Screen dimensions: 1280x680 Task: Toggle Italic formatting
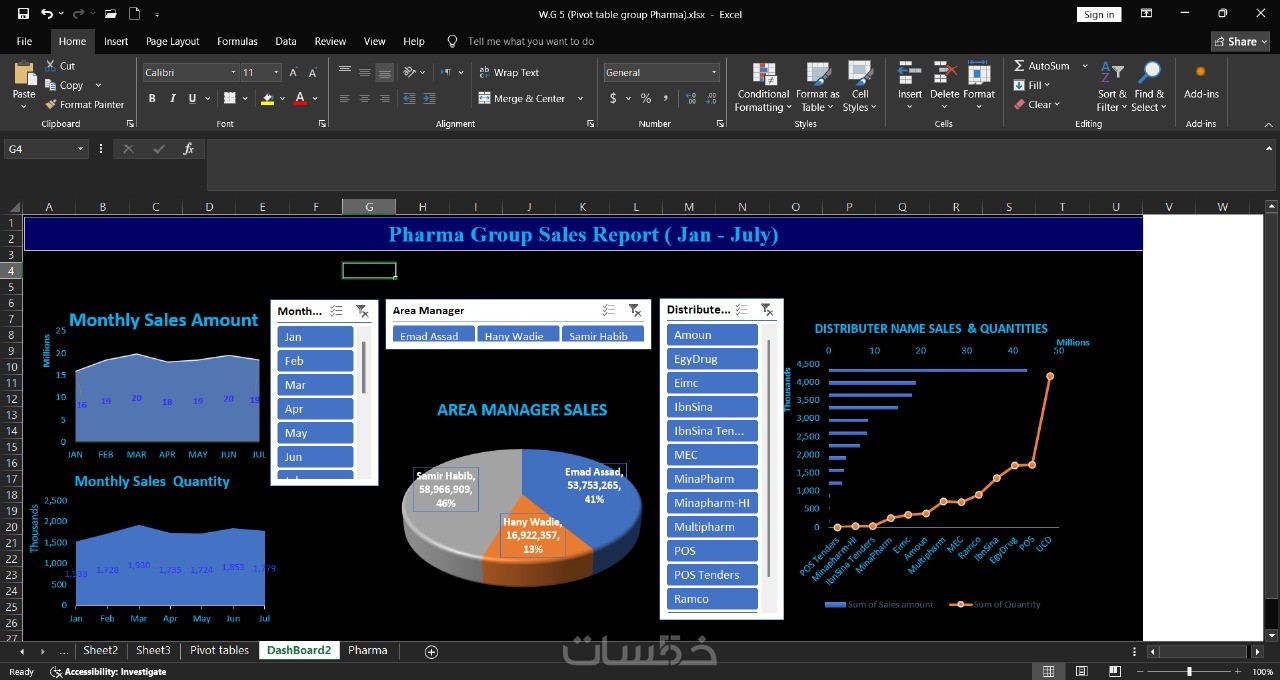click(x=172, y=98)
